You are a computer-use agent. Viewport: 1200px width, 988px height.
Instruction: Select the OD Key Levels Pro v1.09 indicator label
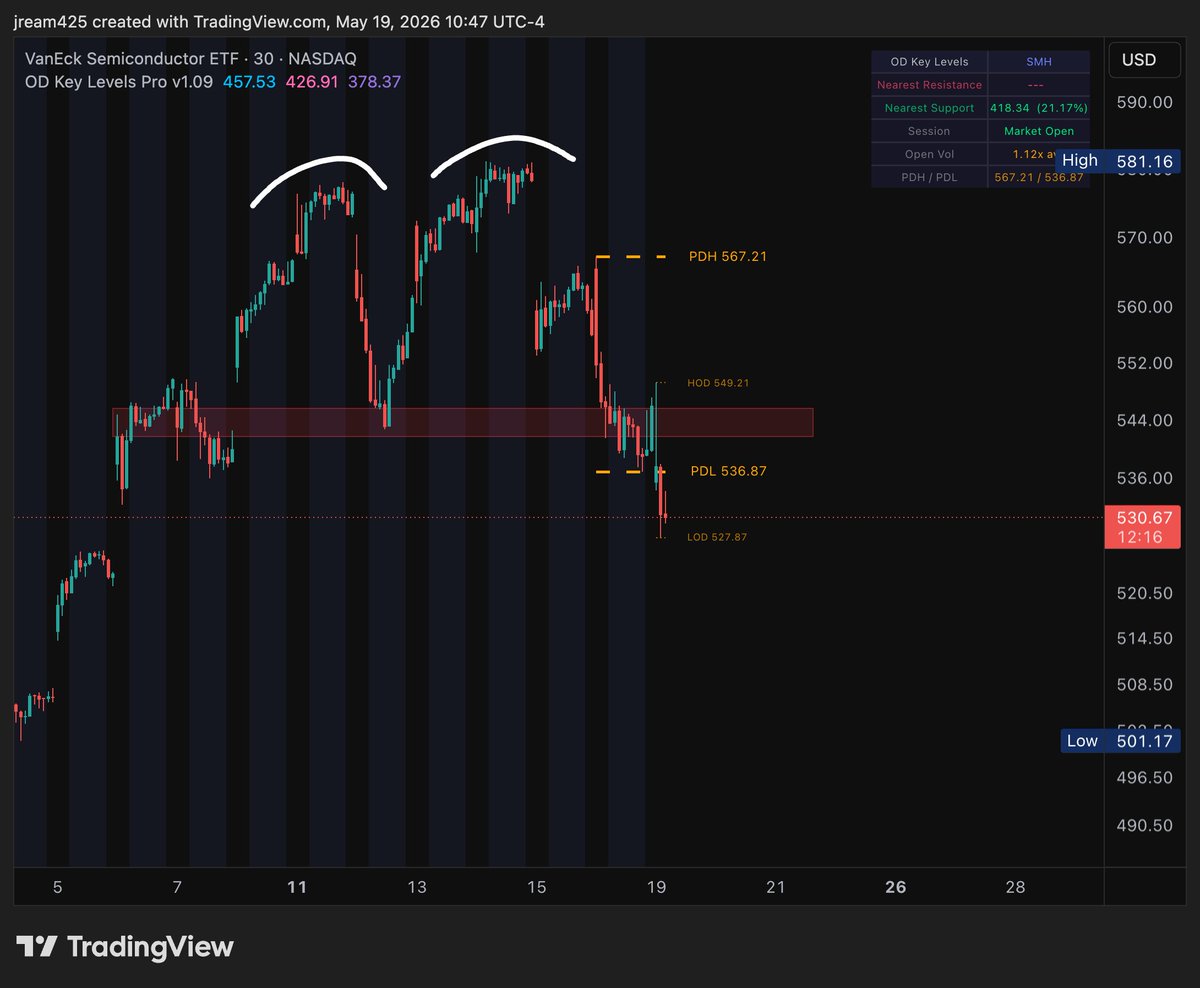click(119, 82)
